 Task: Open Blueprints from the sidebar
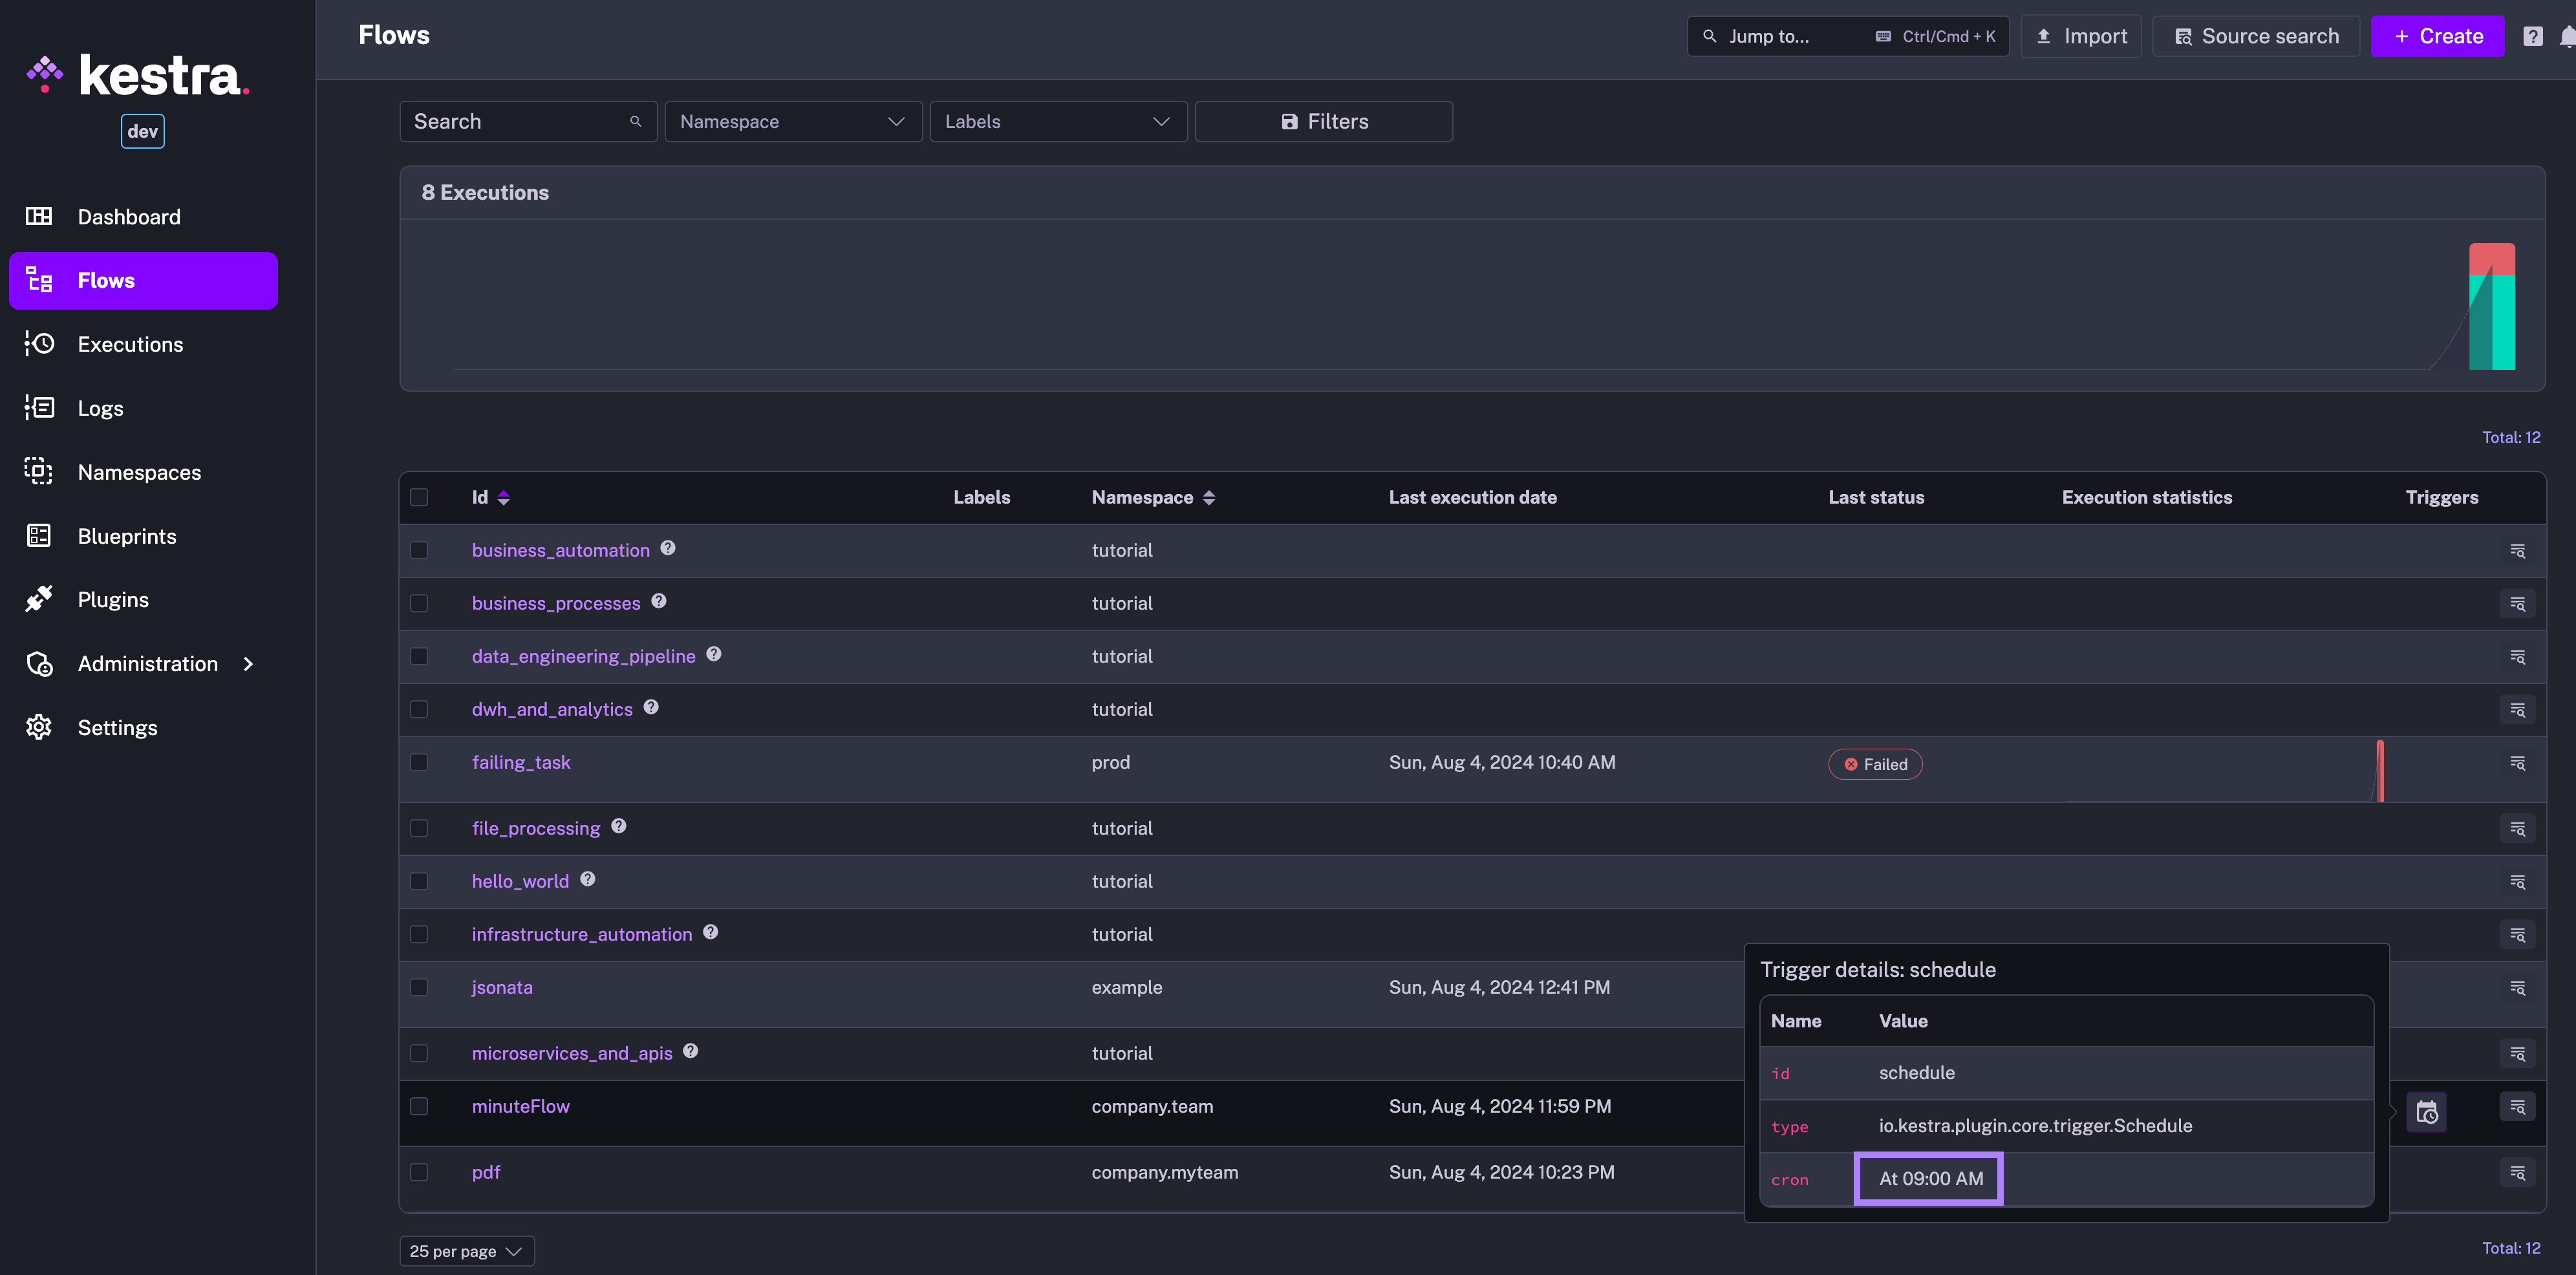pyautogui.click(x=127, y=536)
